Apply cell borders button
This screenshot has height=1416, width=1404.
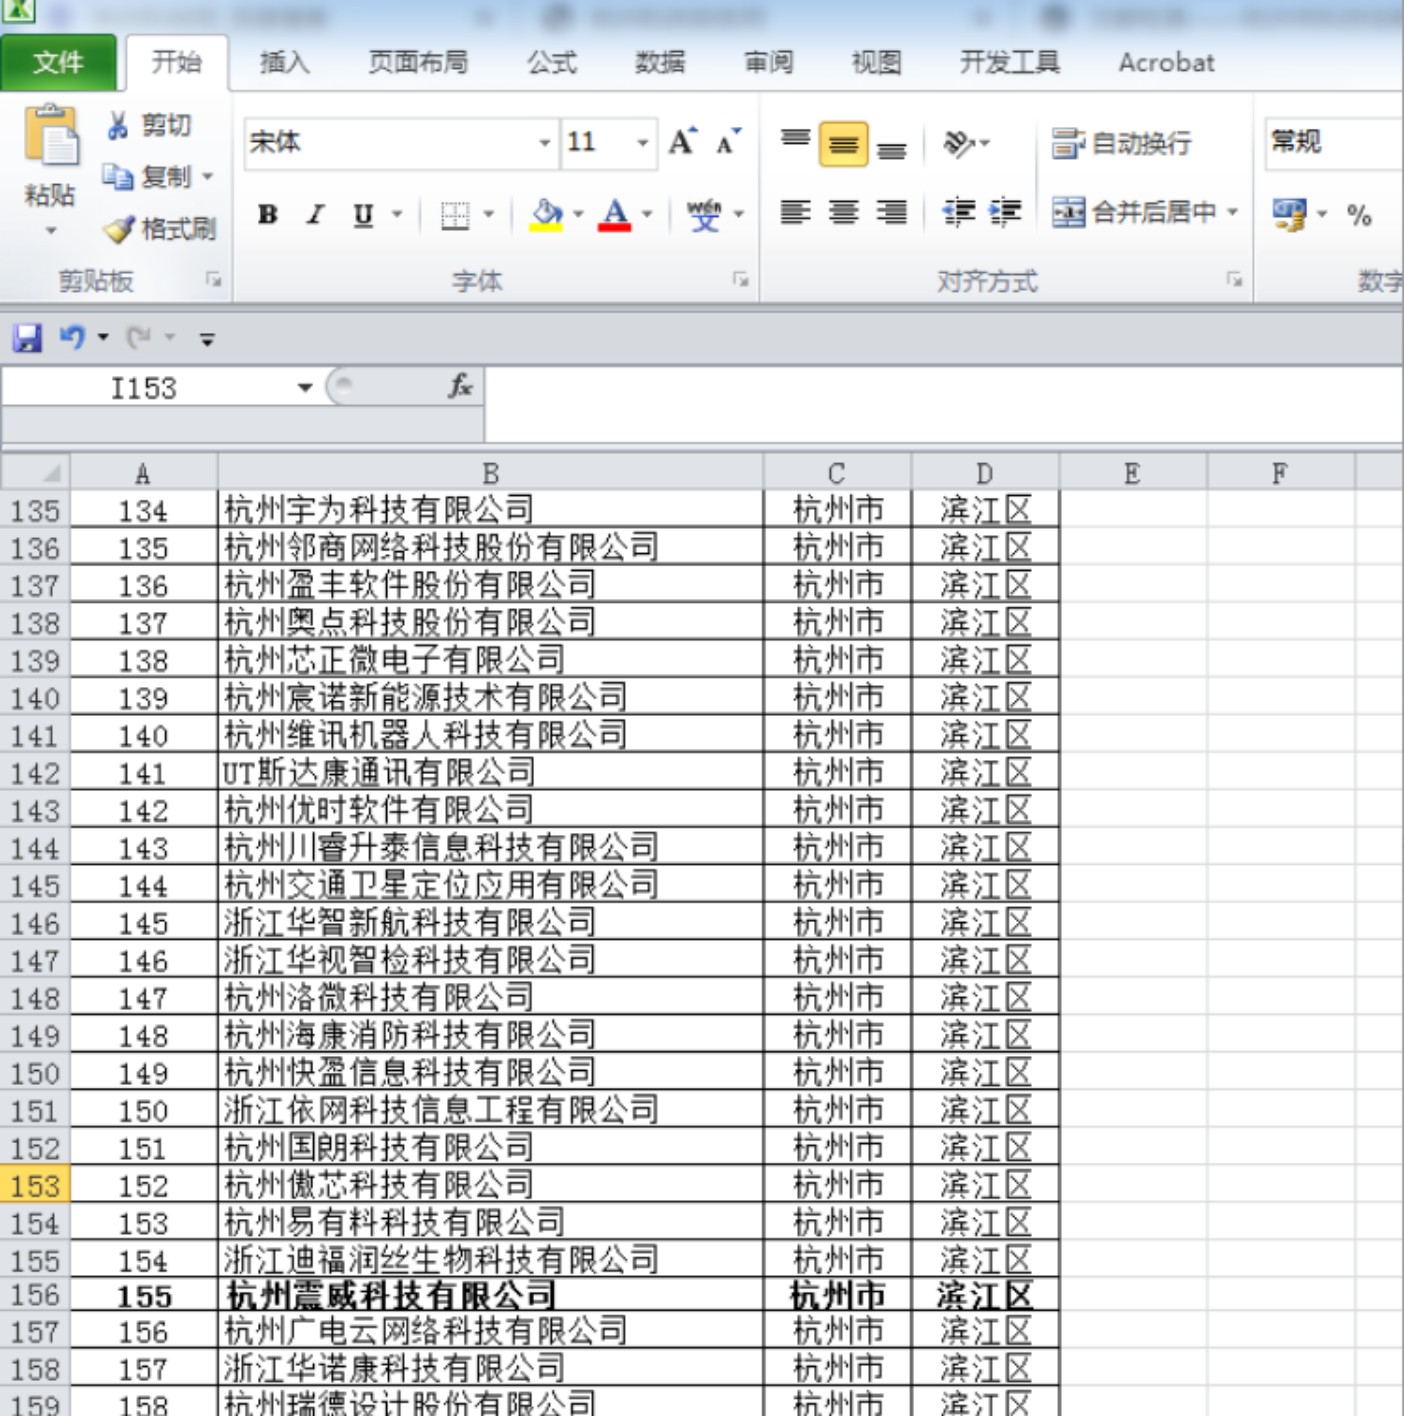point(455,214)
